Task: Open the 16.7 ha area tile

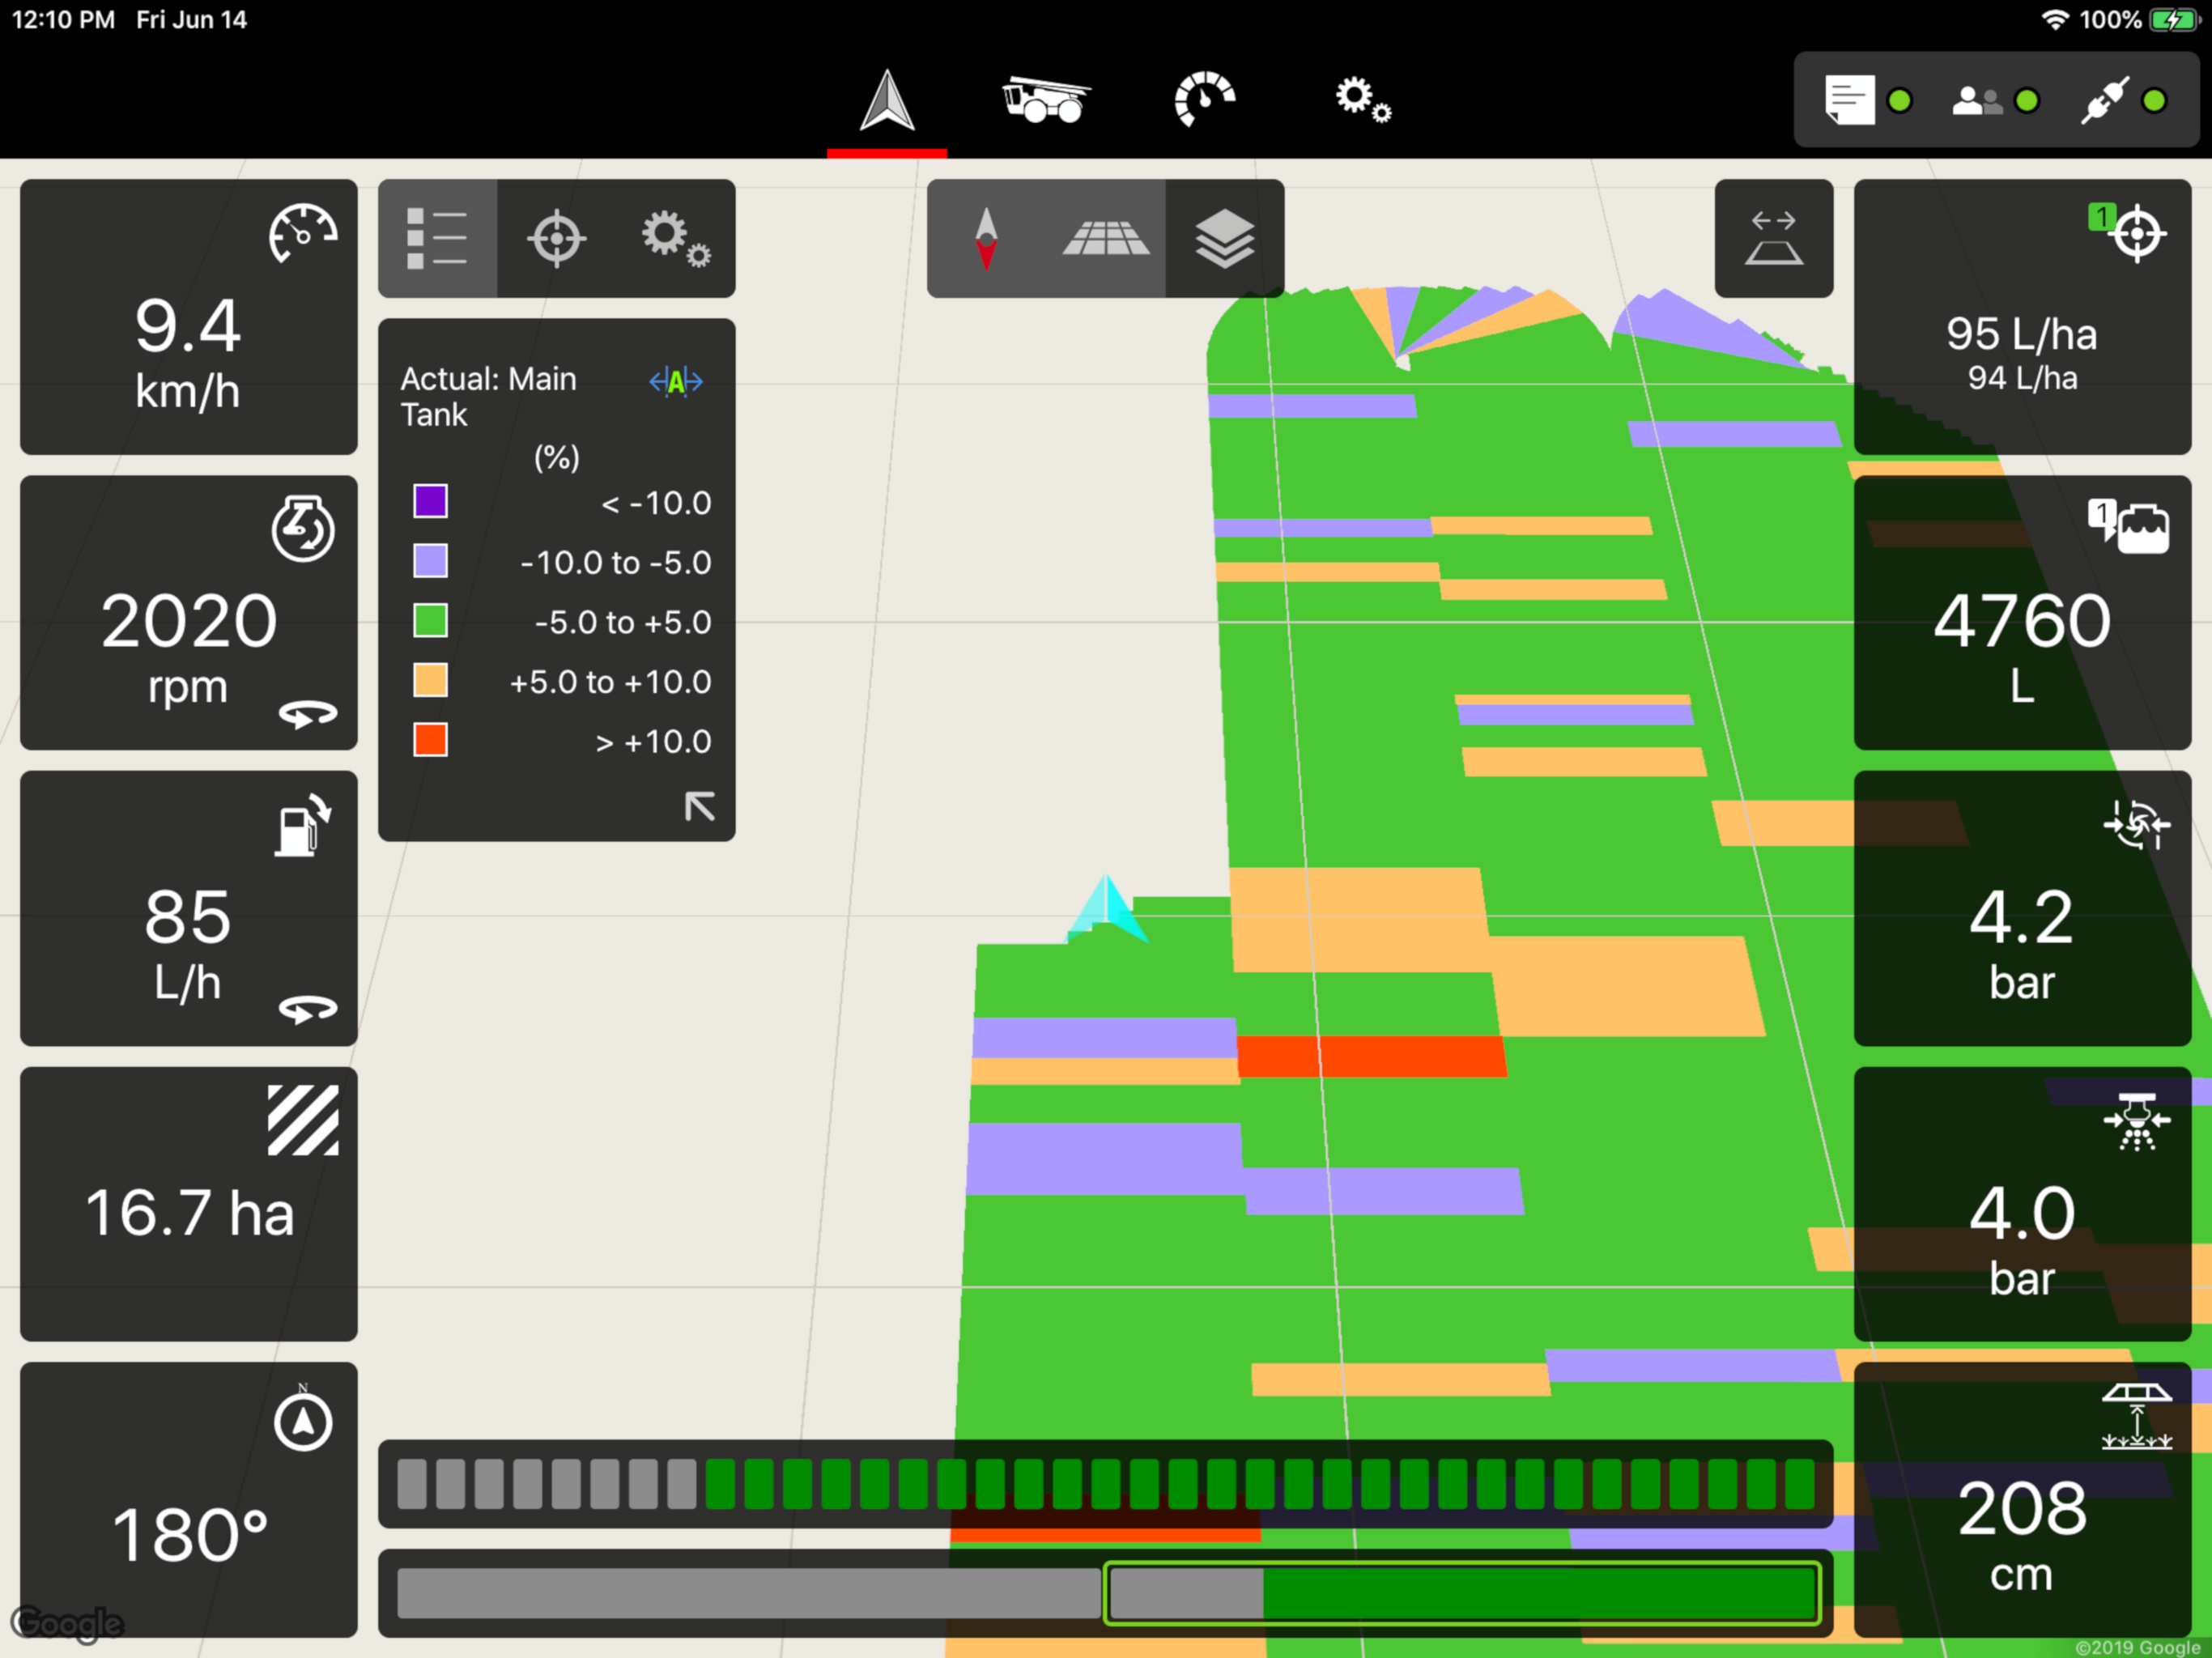Action: (189, 1204)
